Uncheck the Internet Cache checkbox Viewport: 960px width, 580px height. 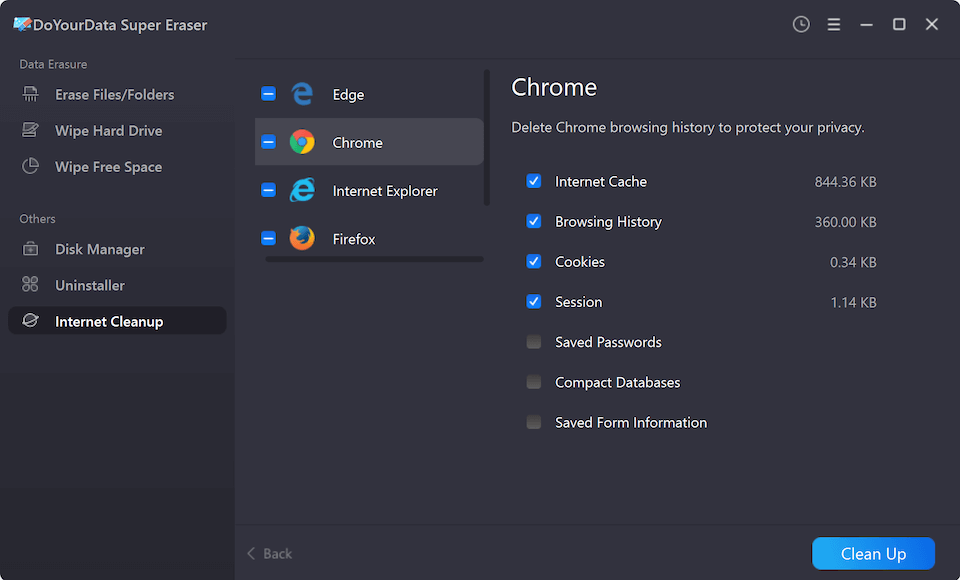click(534, 181)
